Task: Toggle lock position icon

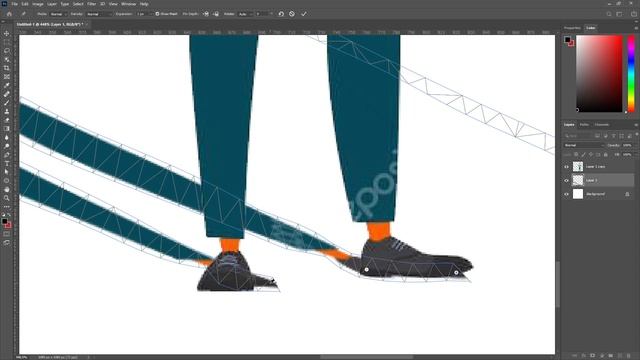Action: (591, 155)
